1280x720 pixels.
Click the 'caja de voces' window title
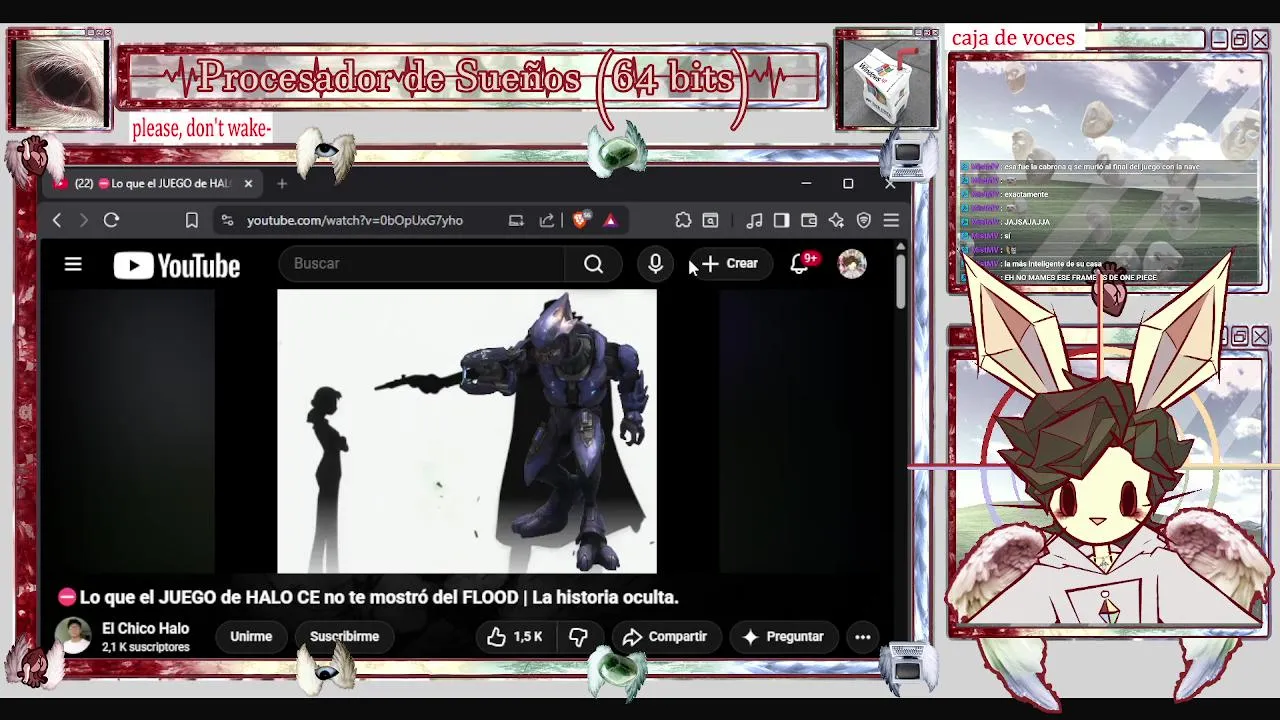[1013, 38]
